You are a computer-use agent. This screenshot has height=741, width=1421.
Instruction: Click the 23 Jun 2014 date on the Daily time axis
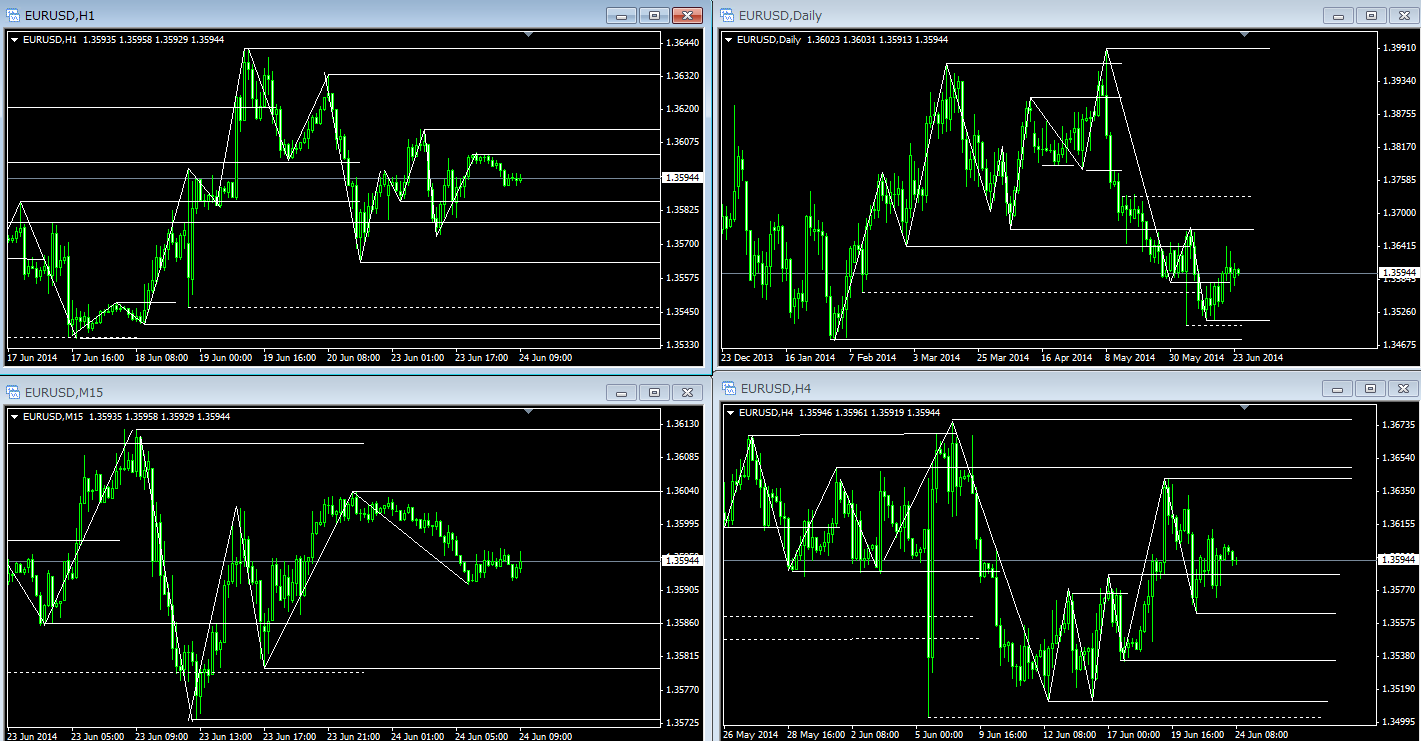1257,357
